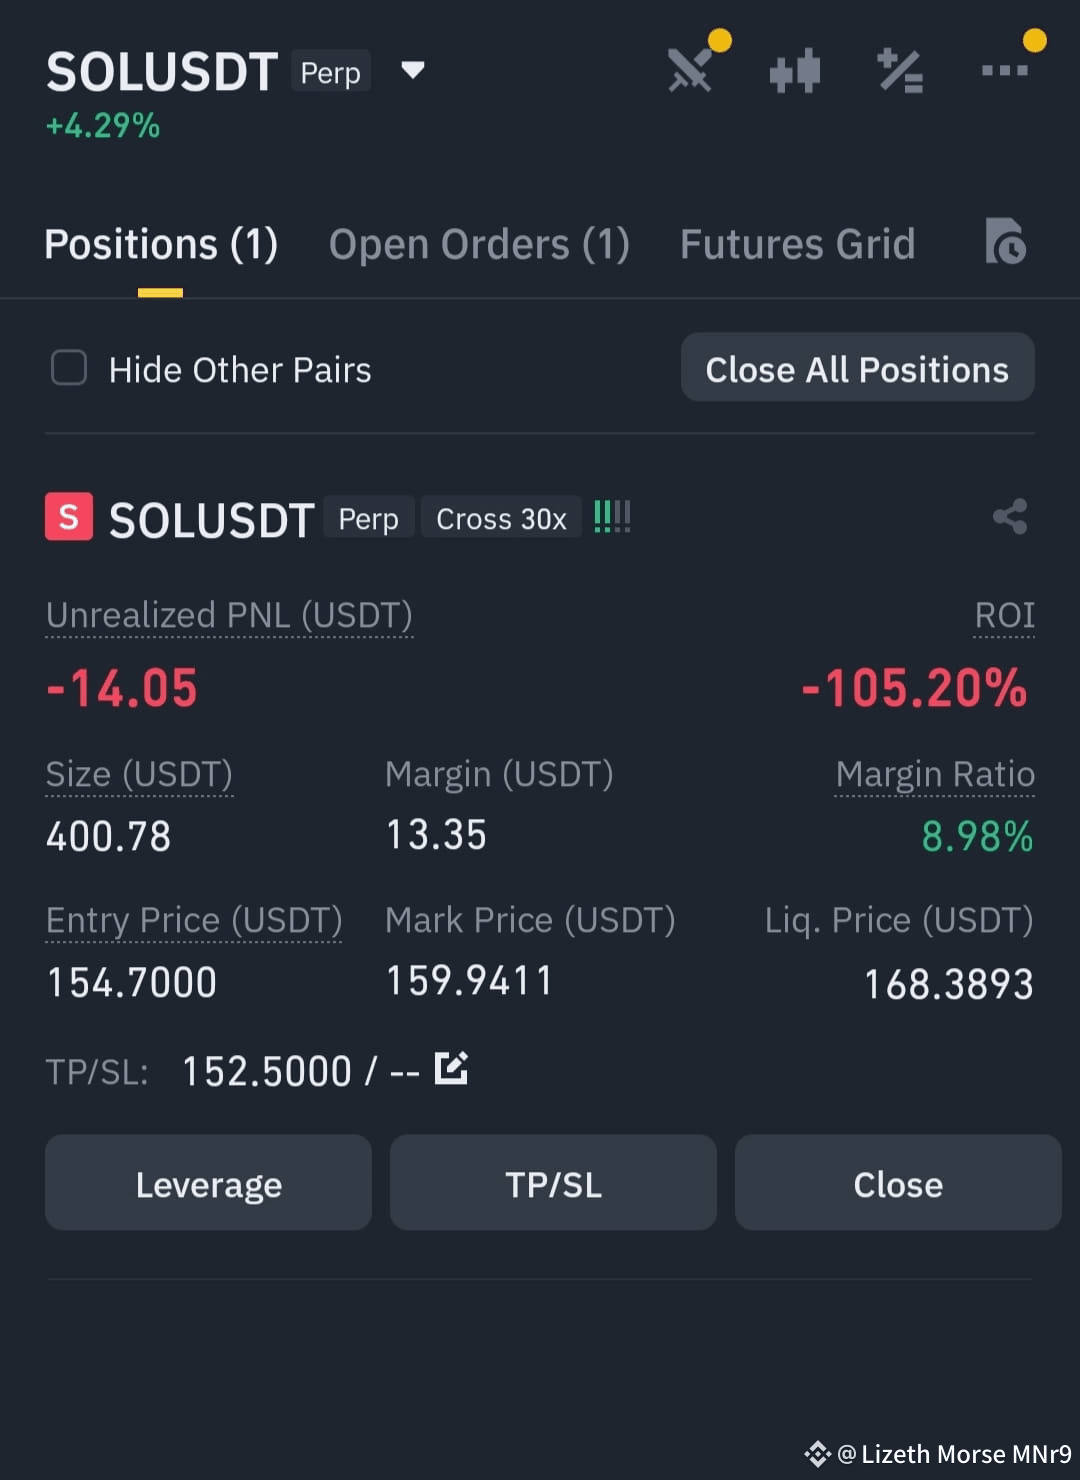Tap the green ADL indicator bars
This screenshot has height=1480, width=1080.
(612, 517)
